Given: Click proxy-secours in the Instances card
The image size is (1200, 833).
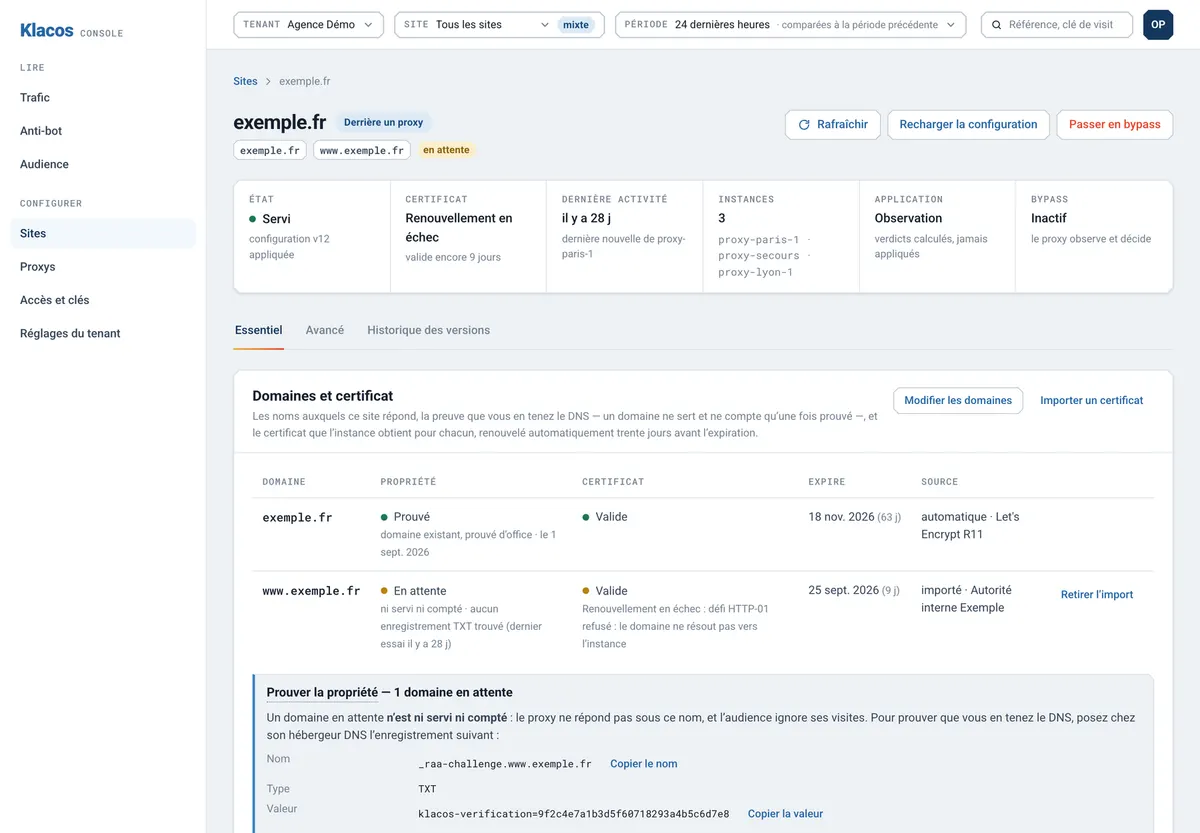Looking at the screenshot, I should (x=759, y=256).
